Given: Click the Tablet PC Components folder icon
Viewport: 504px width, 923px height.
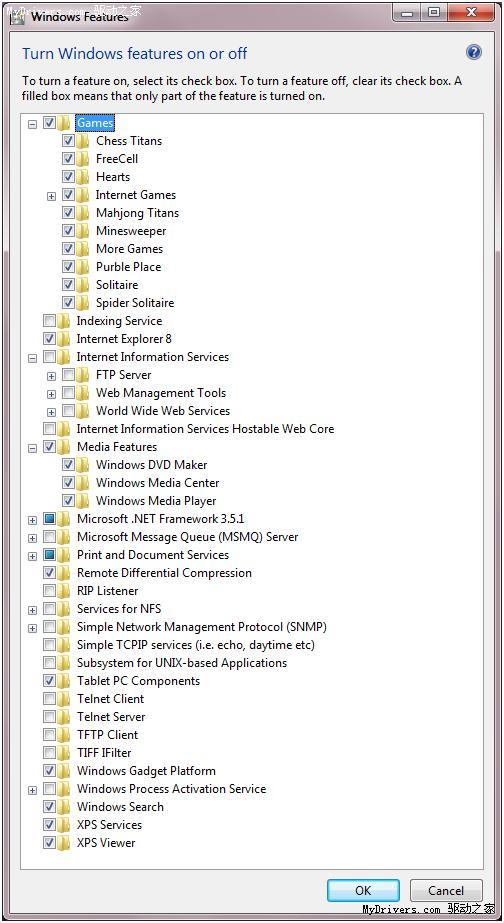Looking at the screenshot, I should pyautogui.click(x=64, y=681).
